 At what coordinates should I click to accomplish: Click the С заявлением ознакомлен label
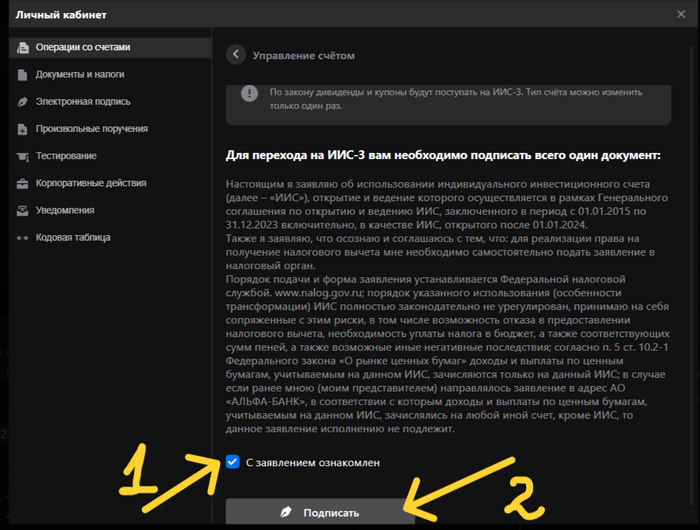pyautogui.click(x=312, y=463)
